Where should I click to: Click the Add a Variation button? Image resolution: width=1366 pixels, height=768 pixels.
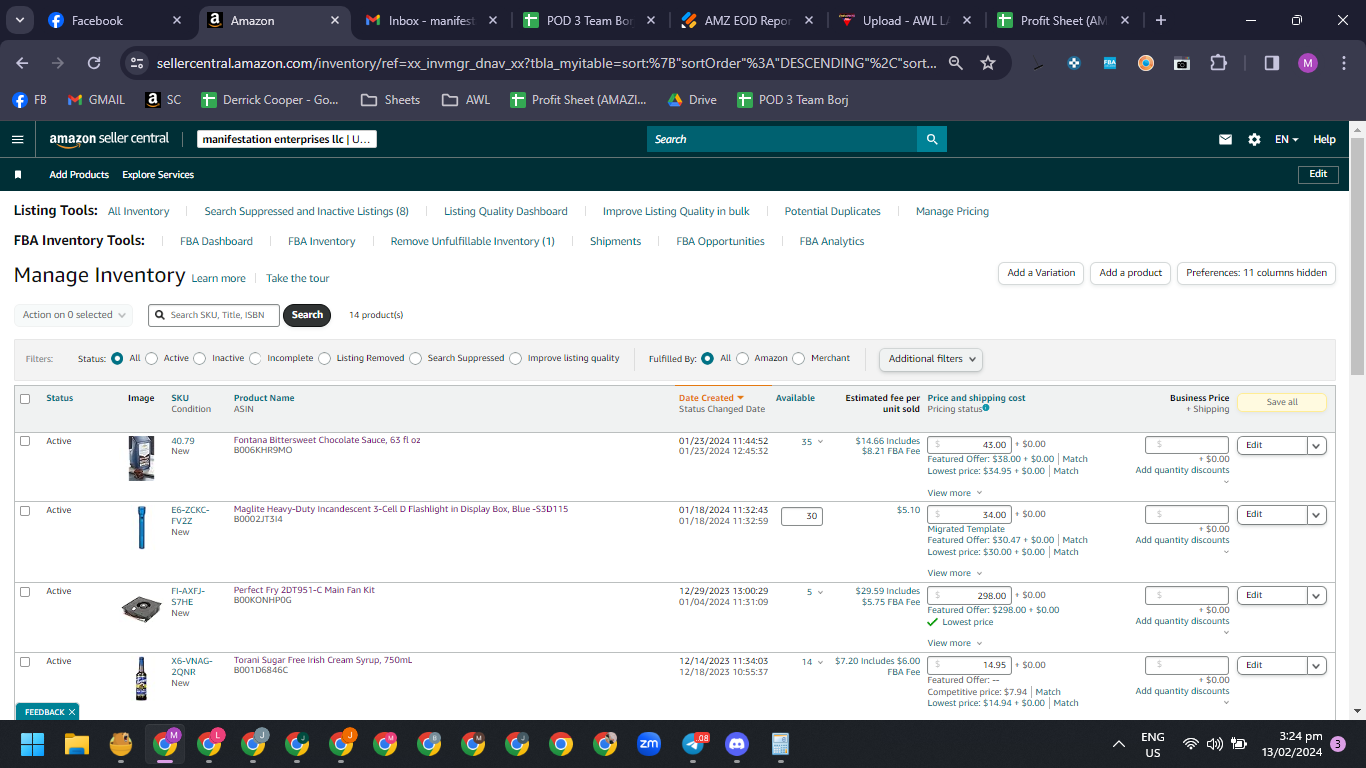point(1041,273)
